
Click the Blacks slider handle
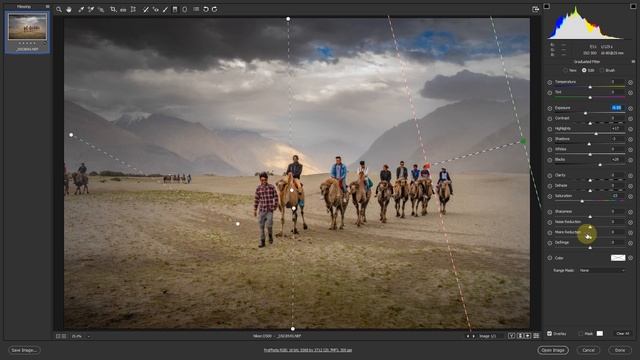600,164
